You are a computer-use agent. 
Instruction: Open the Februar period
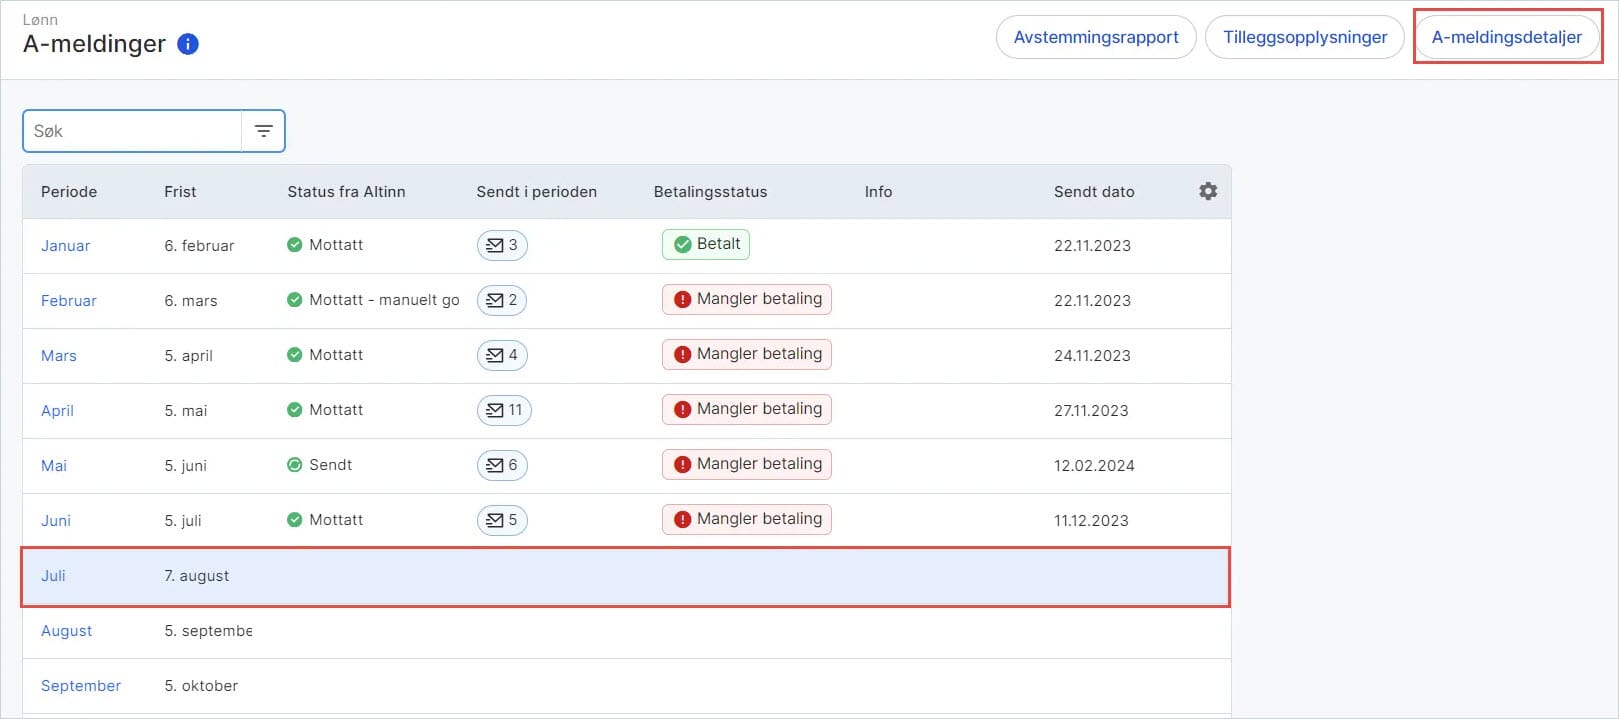pos(69,301)
